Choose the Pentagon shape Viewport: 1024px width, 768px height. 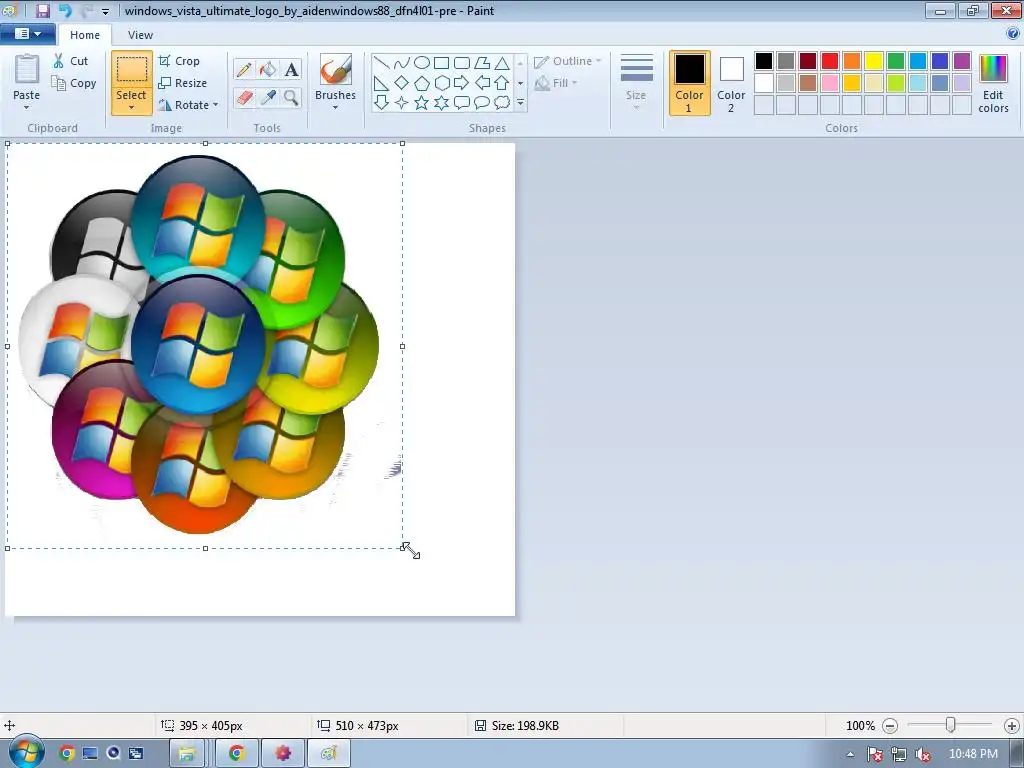pyautogui.click(x=422, y=83)
